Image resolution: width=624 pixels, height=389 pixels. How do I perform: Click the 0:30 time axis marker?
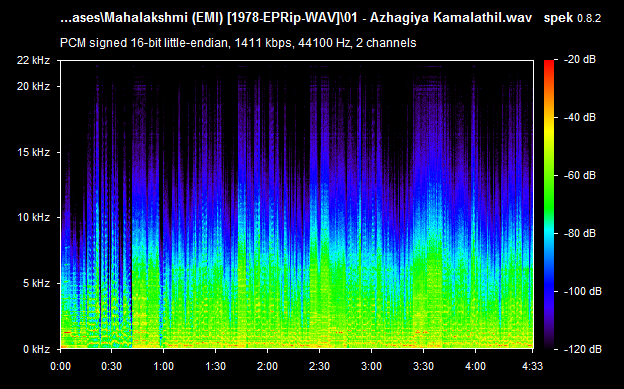111,366
